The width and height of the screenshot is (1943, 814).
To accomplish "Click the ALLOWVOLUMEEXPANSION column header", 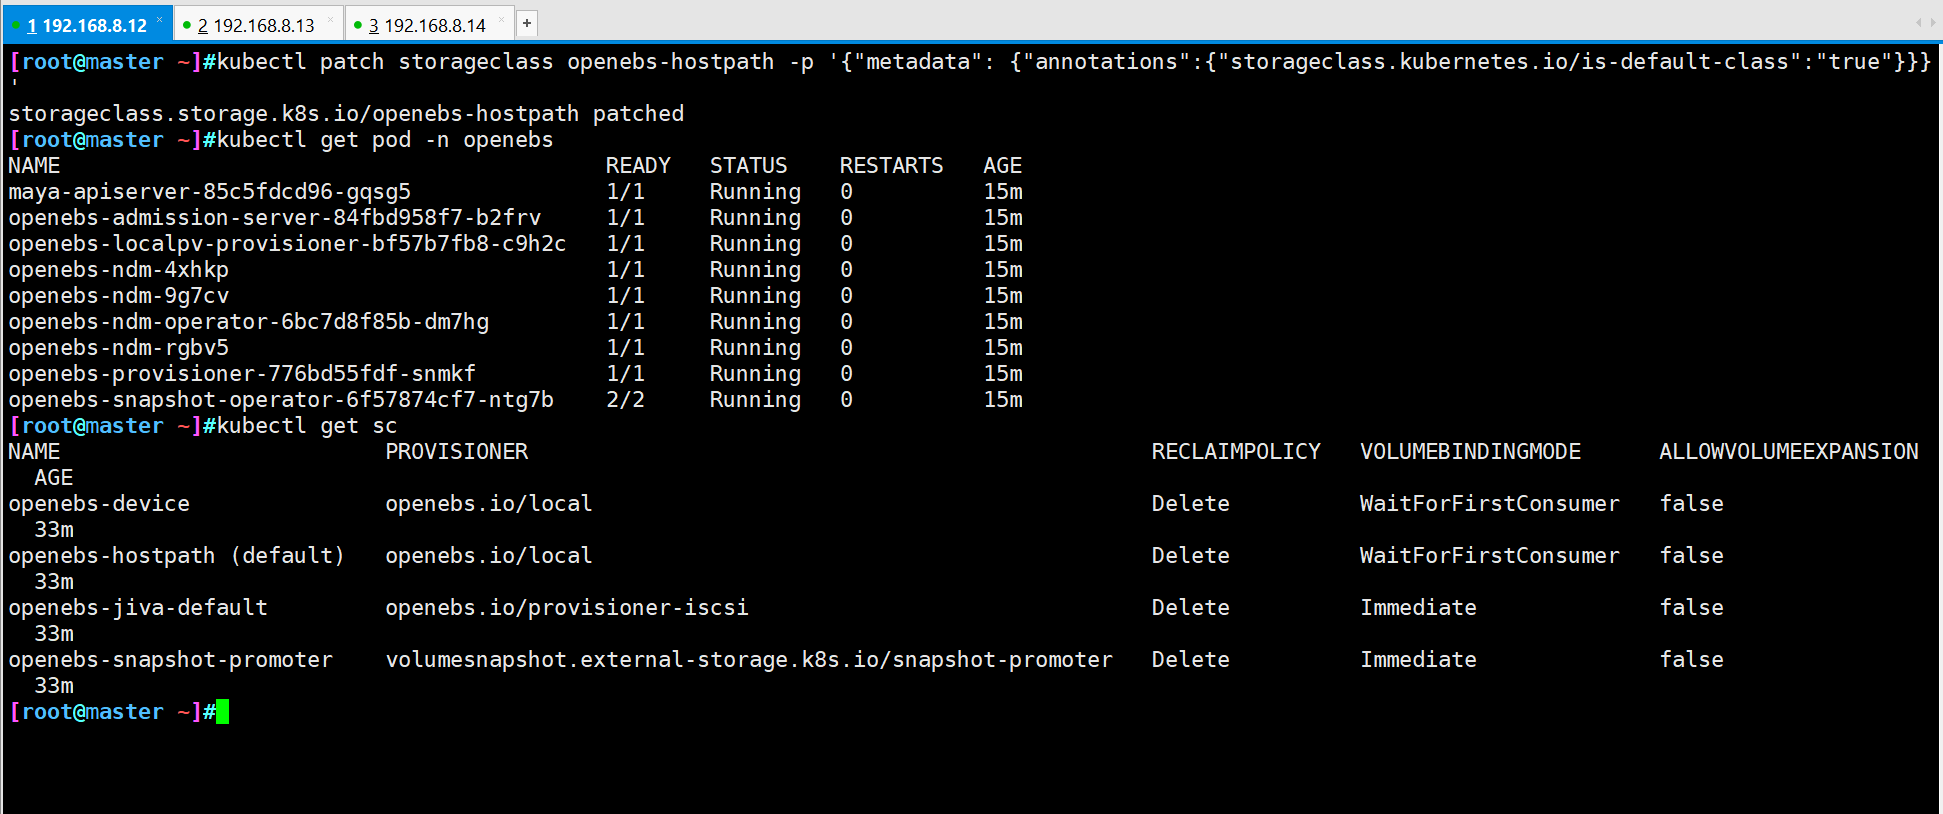I will (x=1789, y=452).
